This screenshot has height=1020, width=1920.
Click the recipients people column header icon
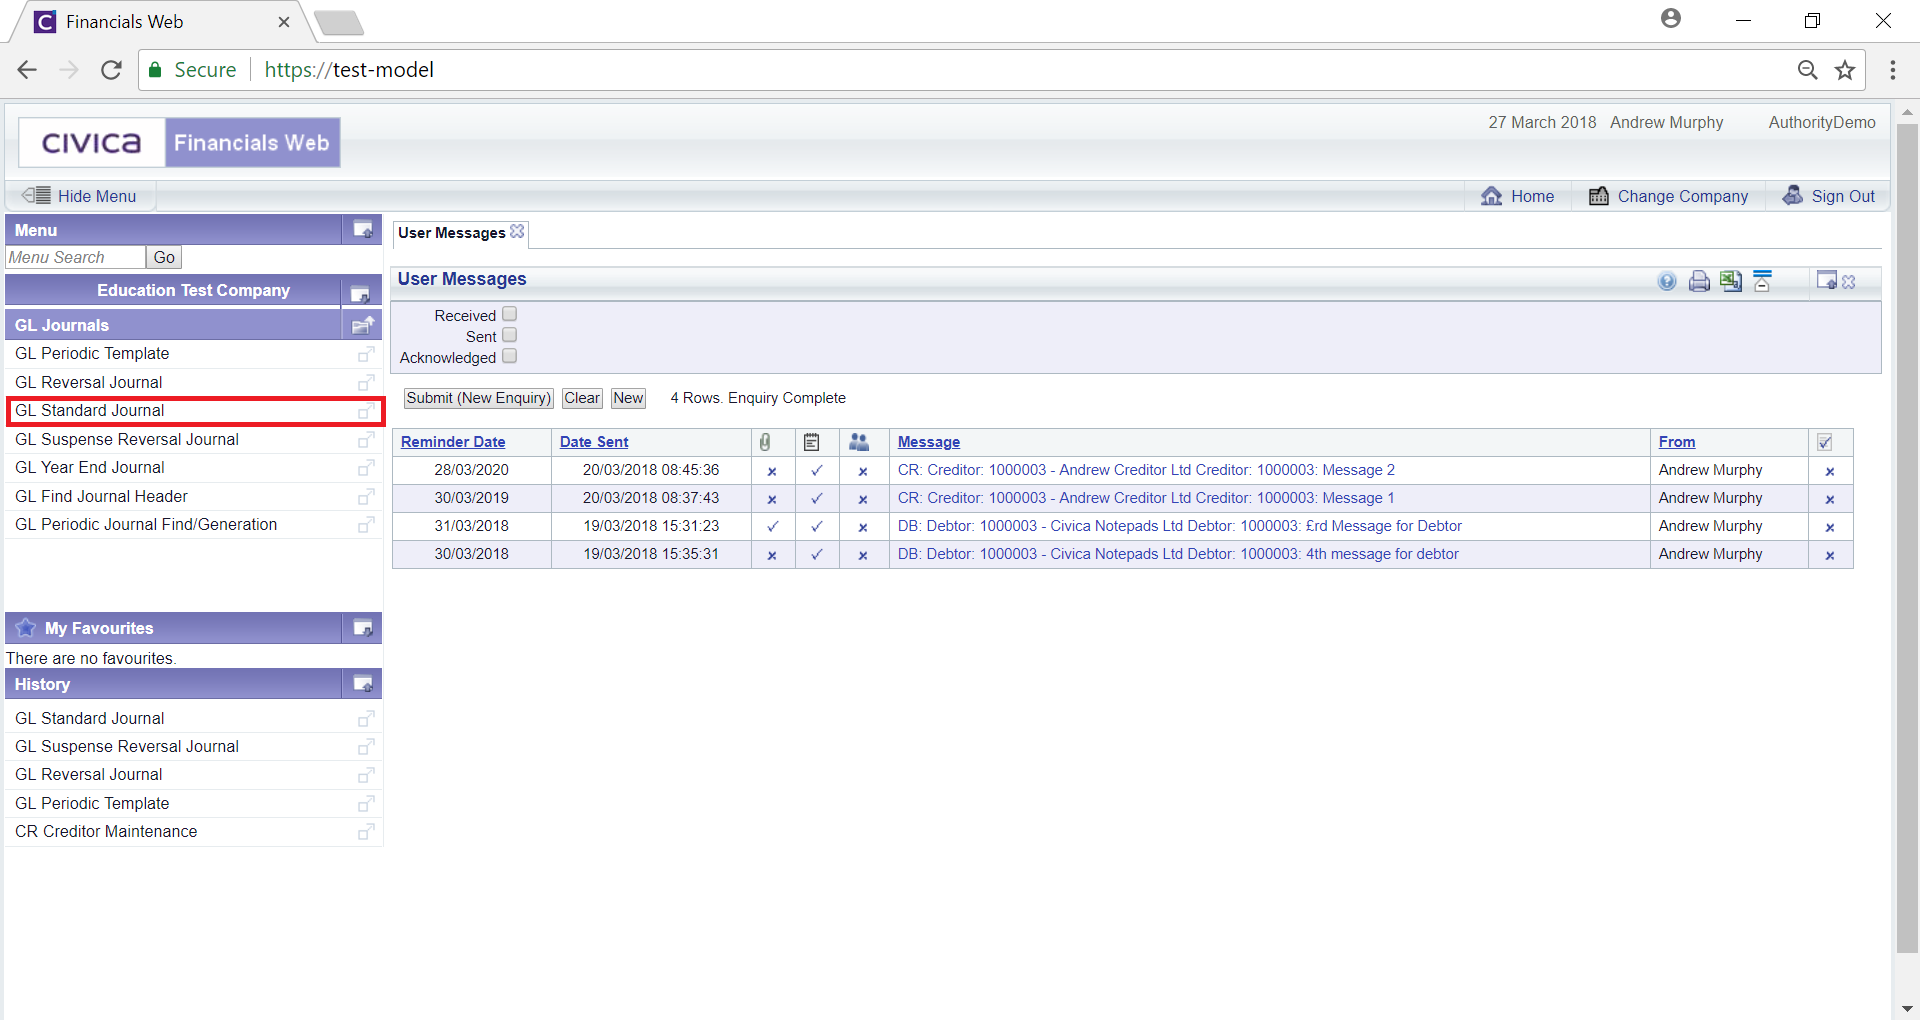pos(859,442)
